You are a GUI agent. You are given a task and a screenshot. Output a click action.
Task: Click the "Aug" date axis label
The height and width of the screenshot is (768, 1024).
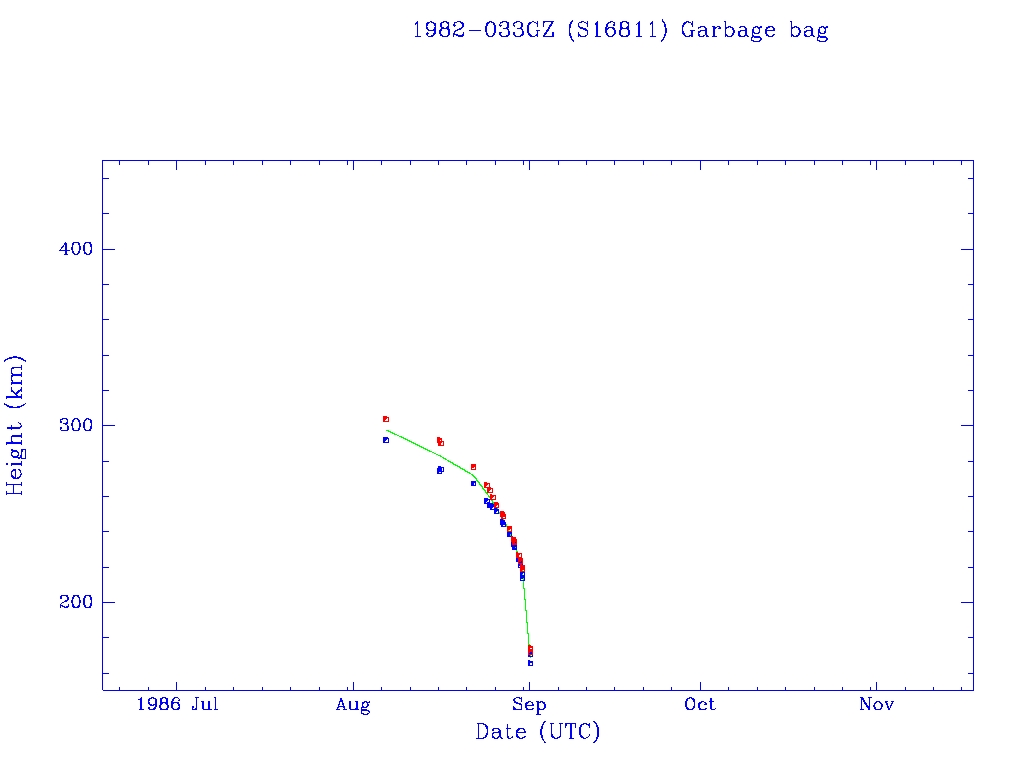coord(352,704)
